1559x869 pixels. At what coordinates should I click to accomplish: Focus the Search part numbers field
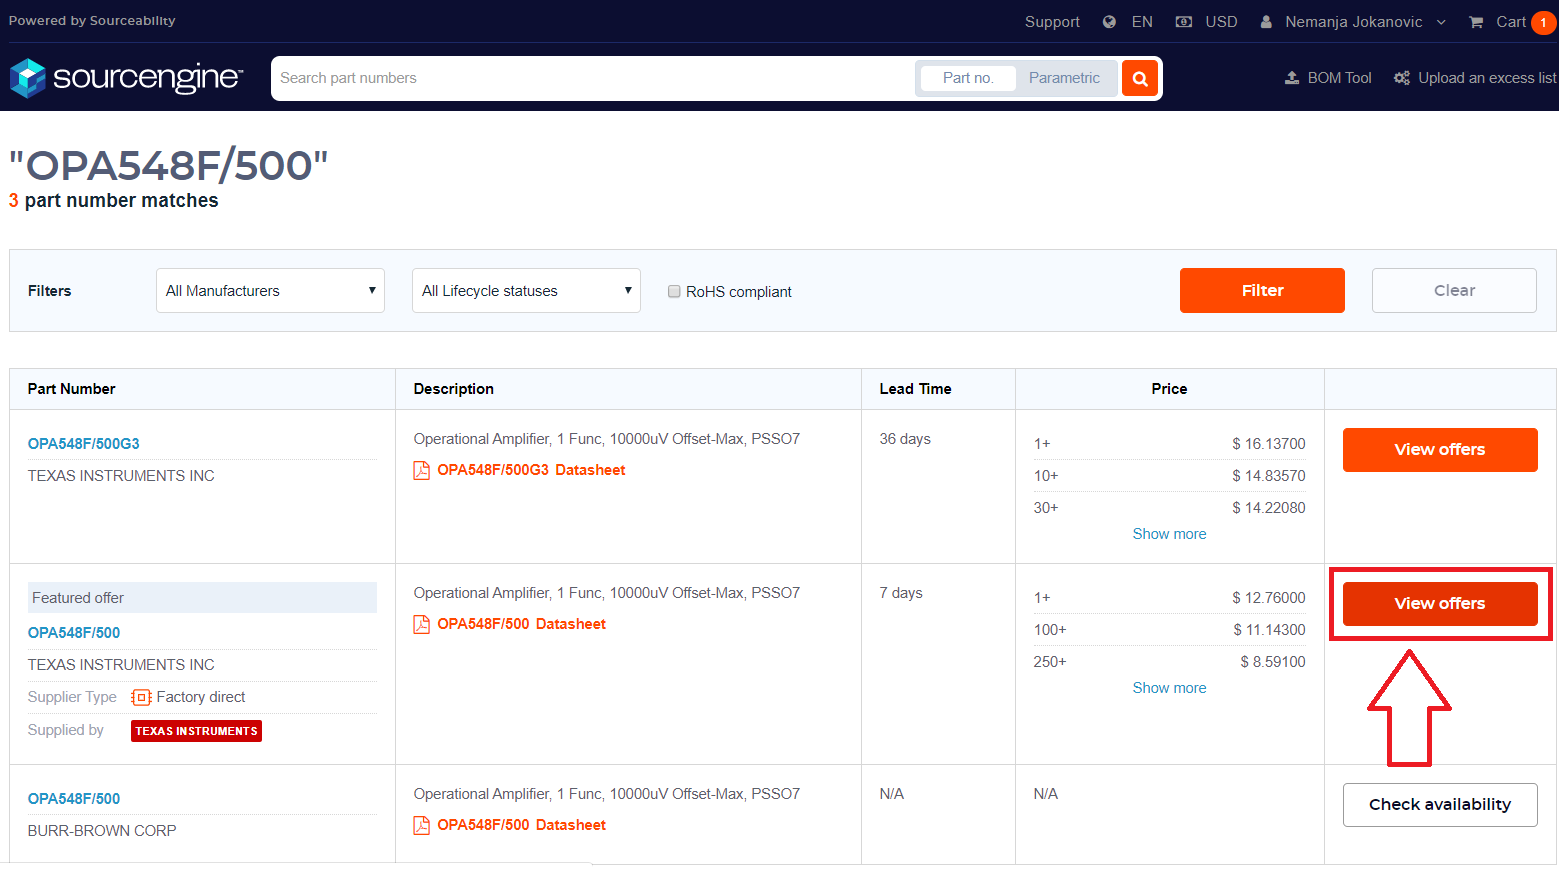593,78
